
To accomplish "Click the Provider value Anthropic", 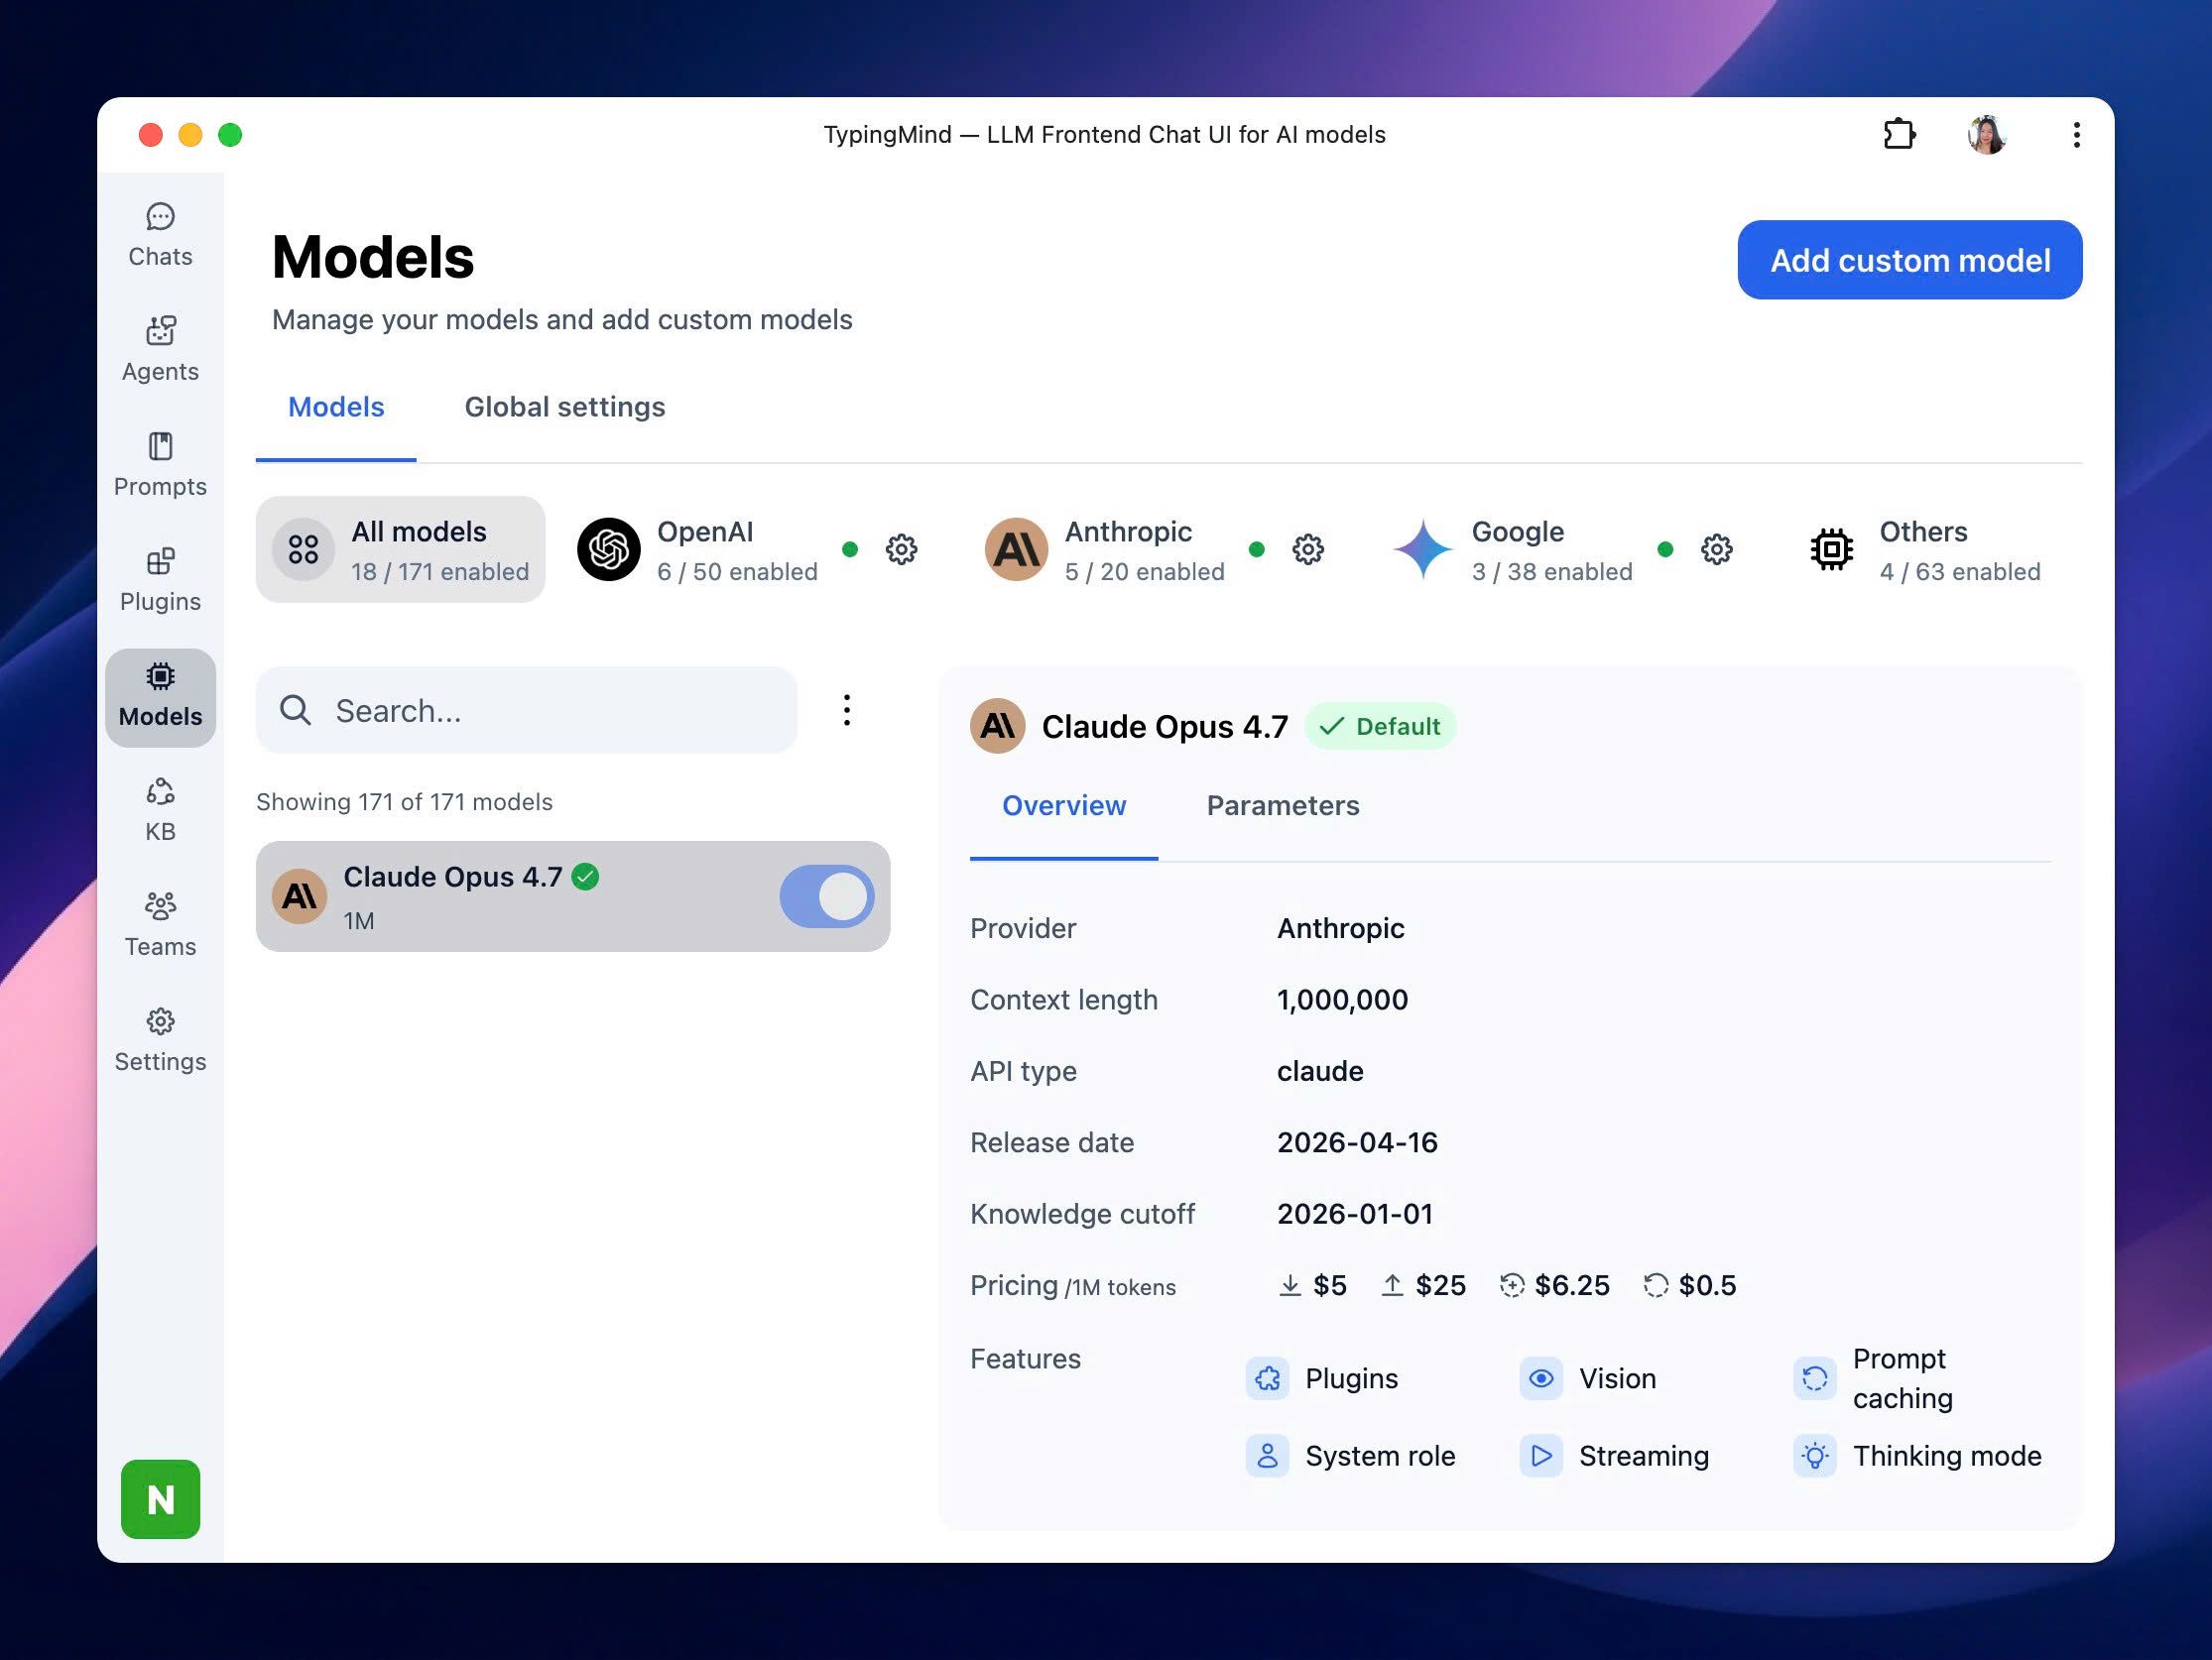I will point(1340,928).
